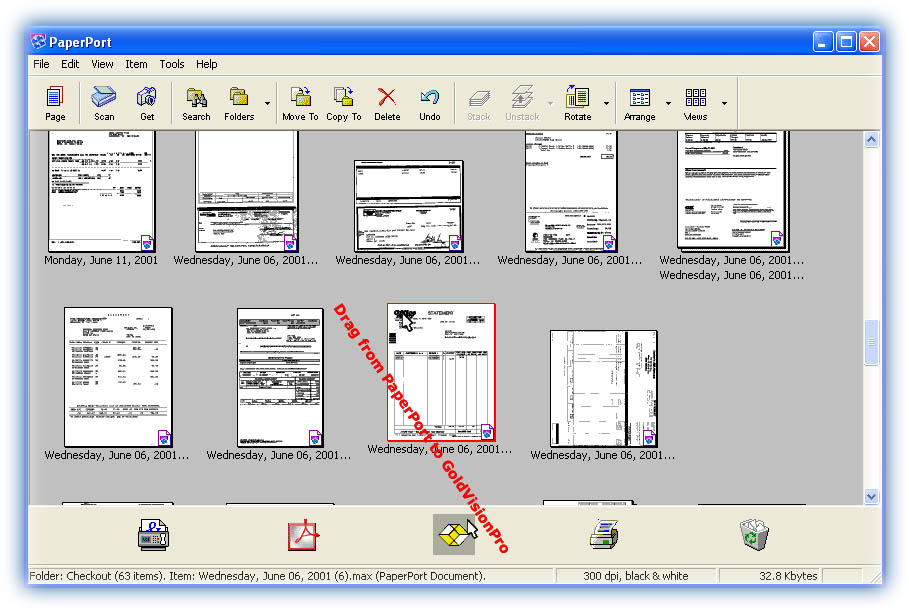Image resolution: width=909 pixels, height=611 pixels.
Task: Select the Monday, June 11, 2001 document thumbnail
Action: pyautogui.click(x=101, y=191)
